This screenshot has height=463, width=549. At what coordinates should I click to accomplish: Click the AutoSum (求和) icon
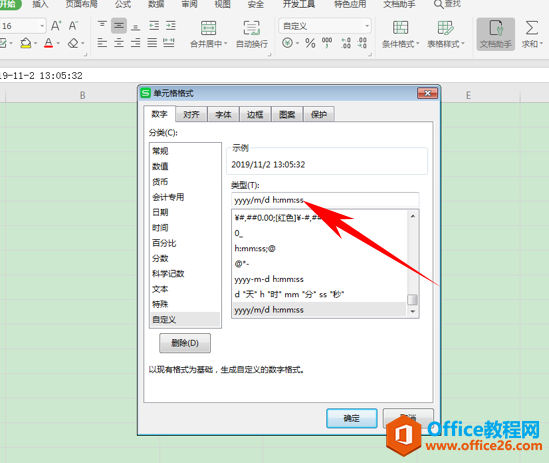click(531, 28)
